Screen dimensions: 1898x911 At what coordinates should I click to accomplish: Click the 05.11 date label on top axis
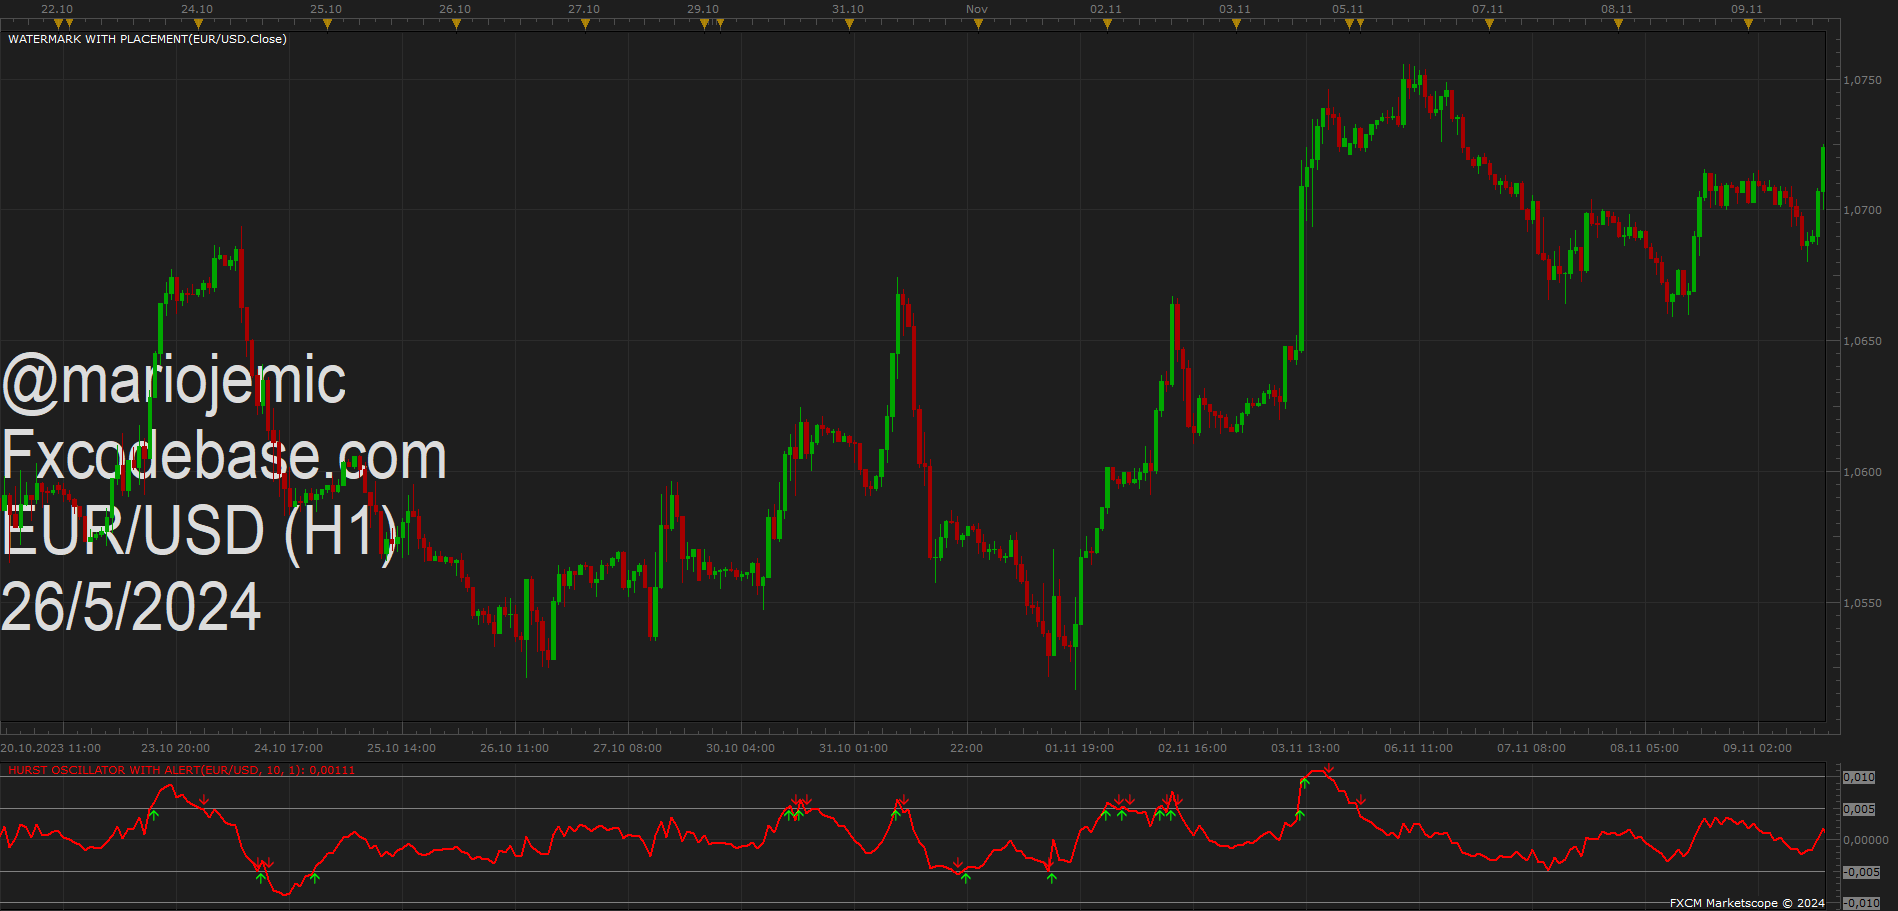(1348, 9)
